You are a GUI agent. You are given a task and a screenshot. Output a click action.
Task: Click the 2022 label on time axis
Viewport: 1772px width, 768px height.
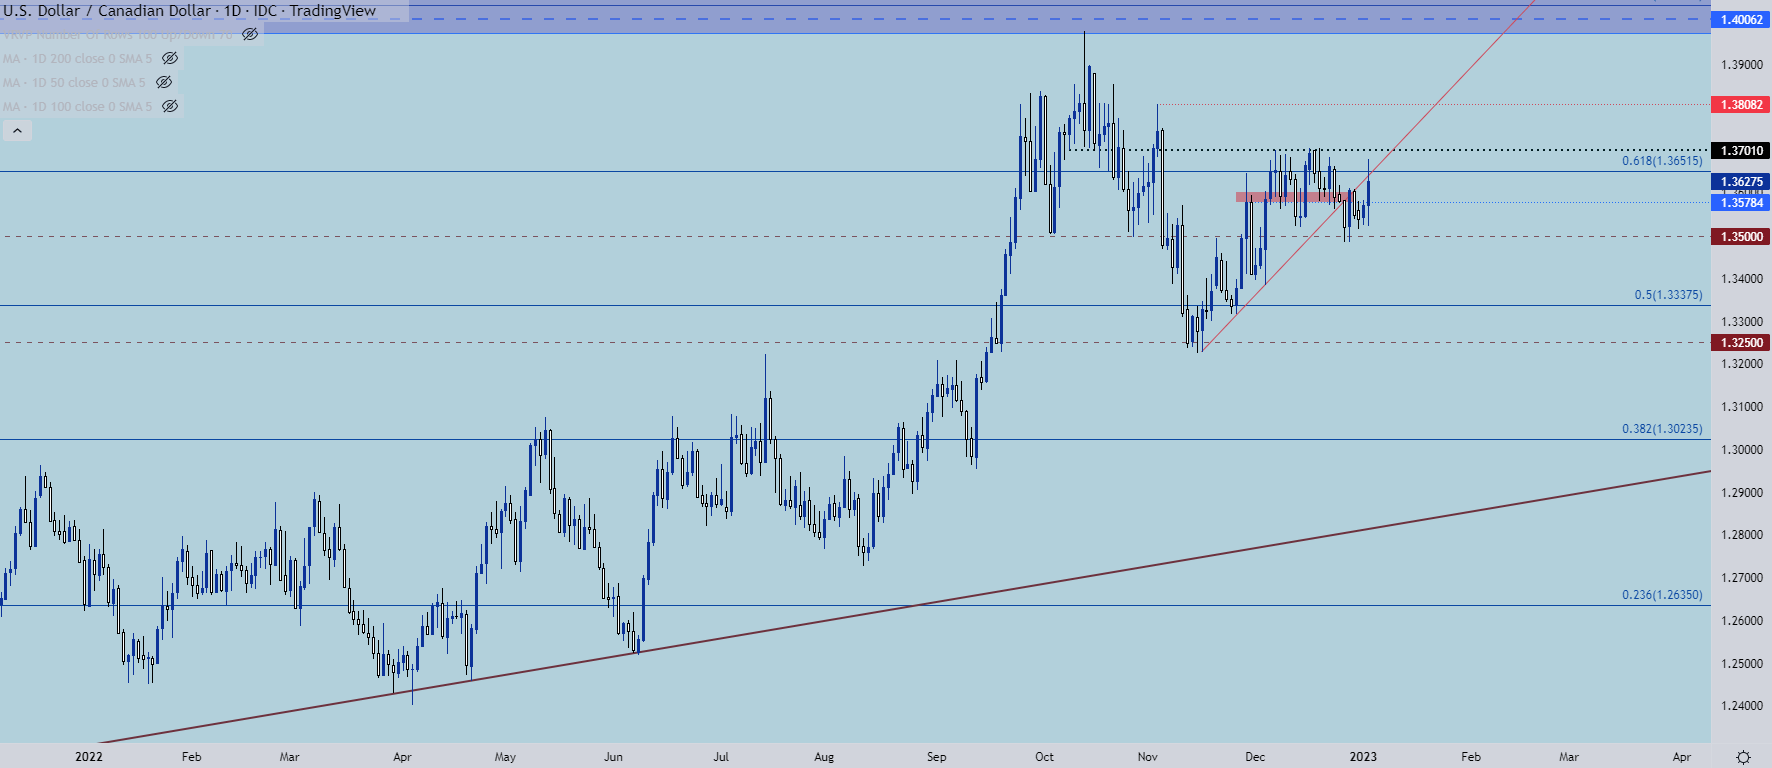pos(89,757)
